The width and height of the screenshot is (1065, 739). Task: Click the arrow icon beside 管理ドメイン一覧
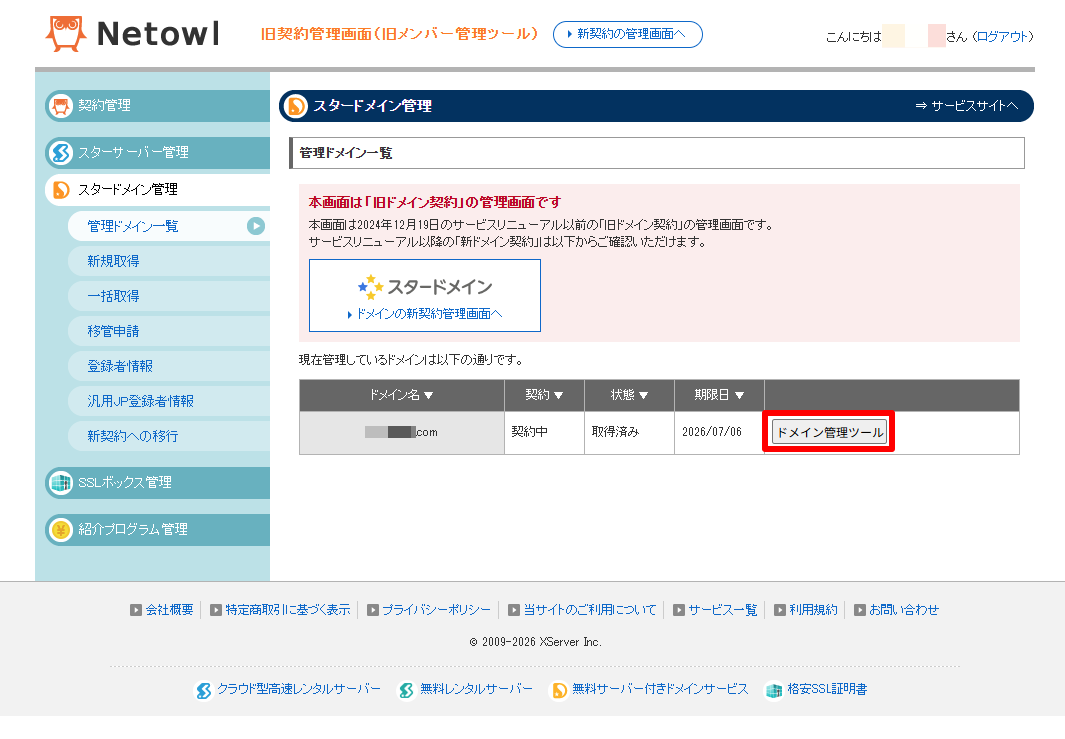256,226
